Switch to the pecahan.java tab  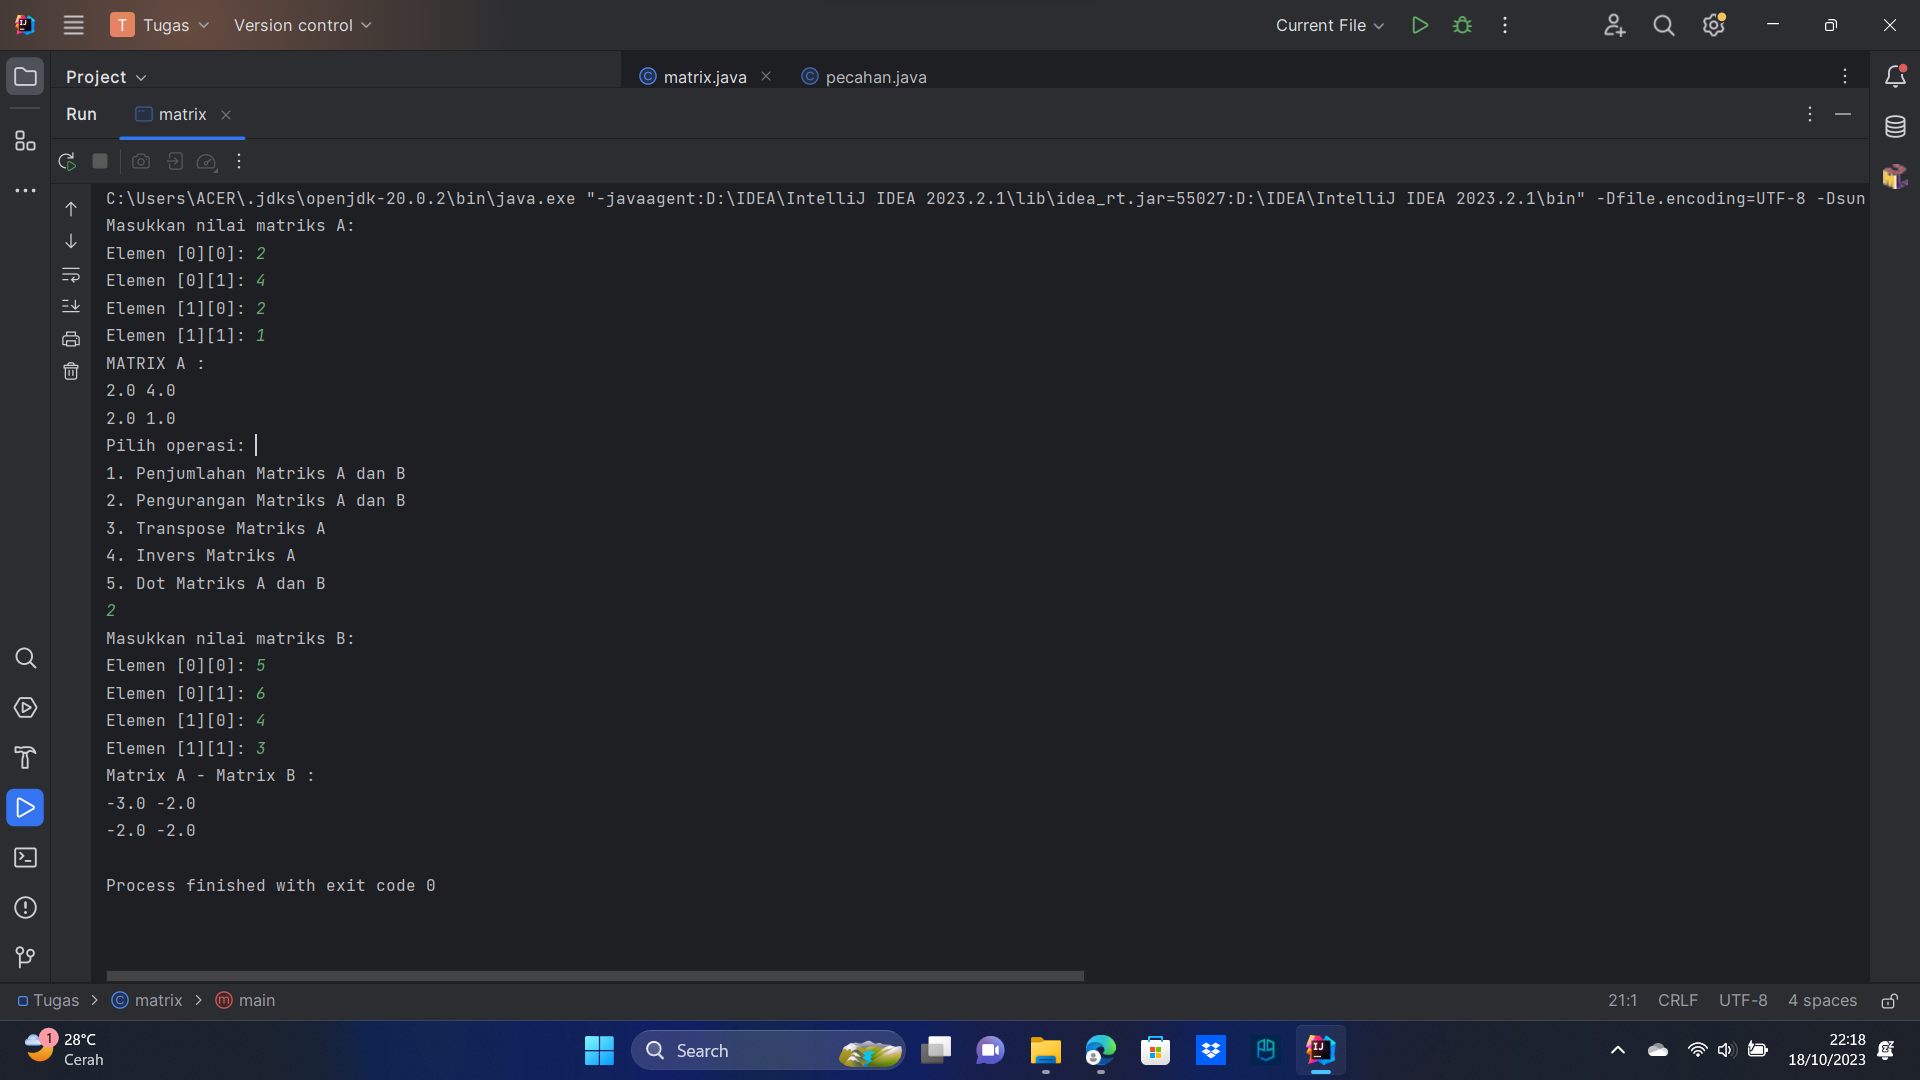[875, 76]
